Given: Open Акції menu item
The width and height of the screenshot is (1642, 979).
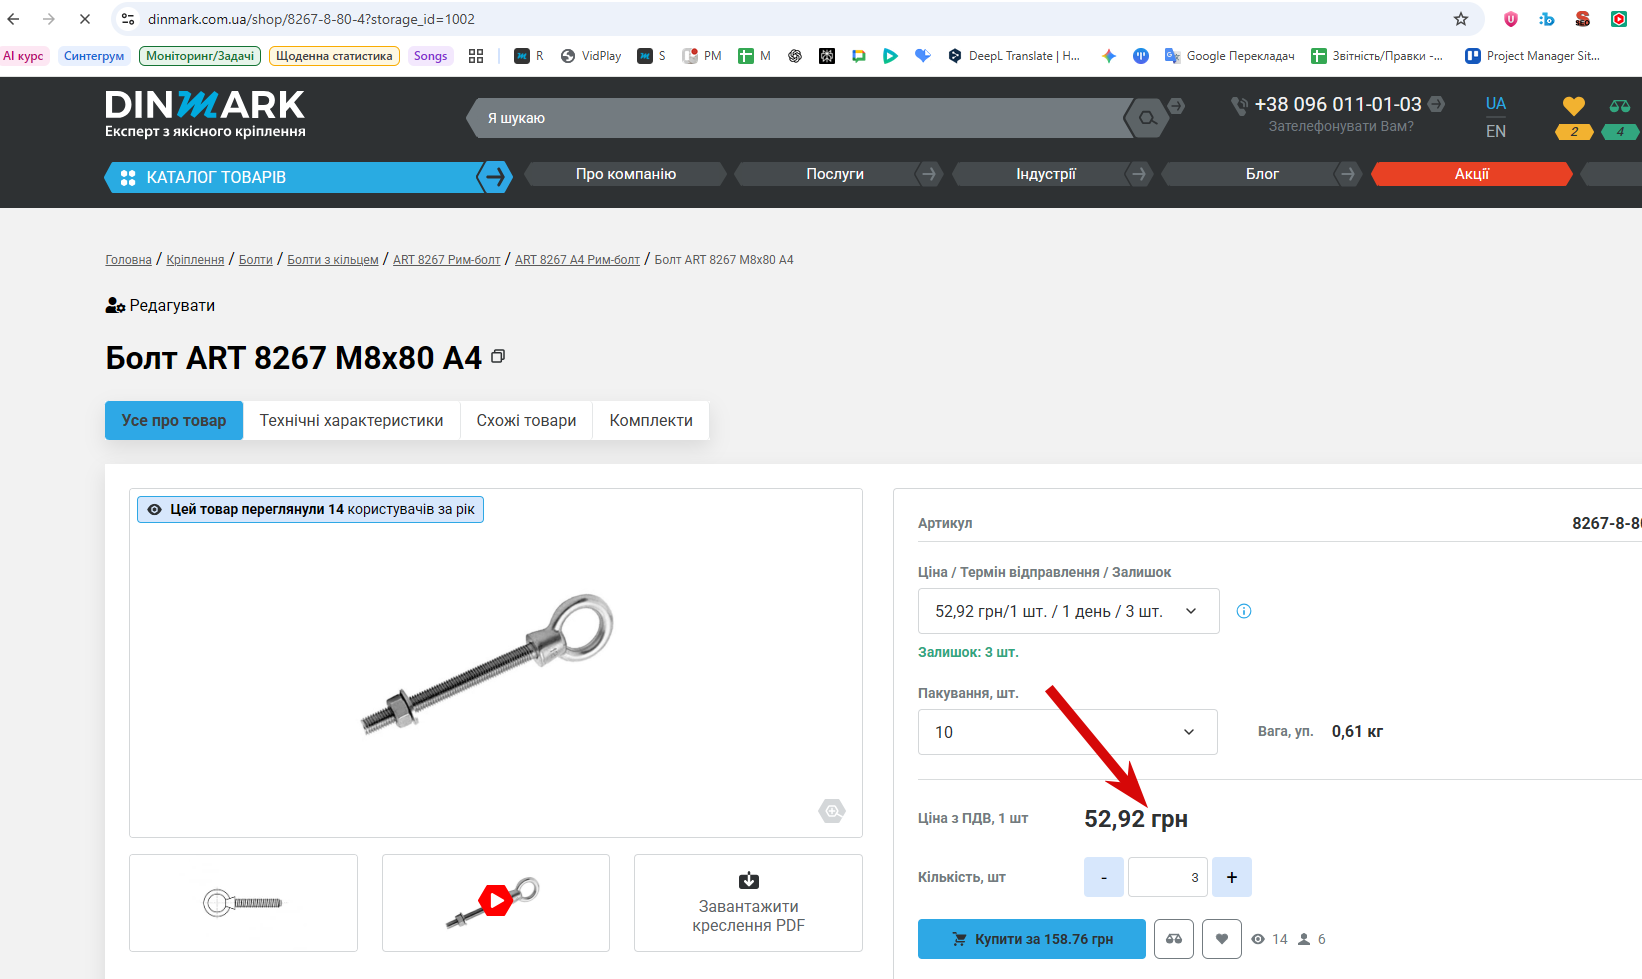Looking at the screenshot, I should point(1472,174).
